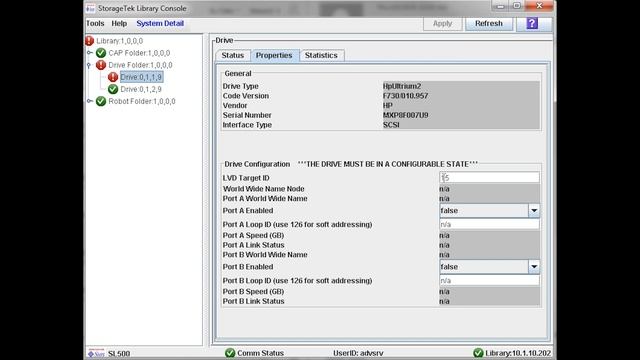Click the Comm Status green check icon
The width and height of the screenshot is (640, 360).
click(230, 353)
